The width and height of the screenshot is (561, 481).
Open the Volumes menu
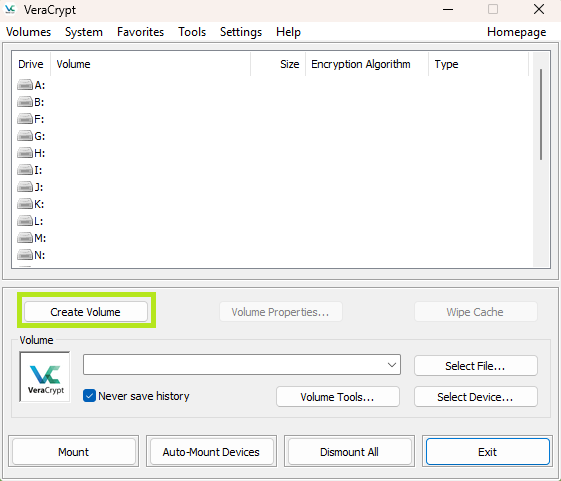(x=29, y=32)
